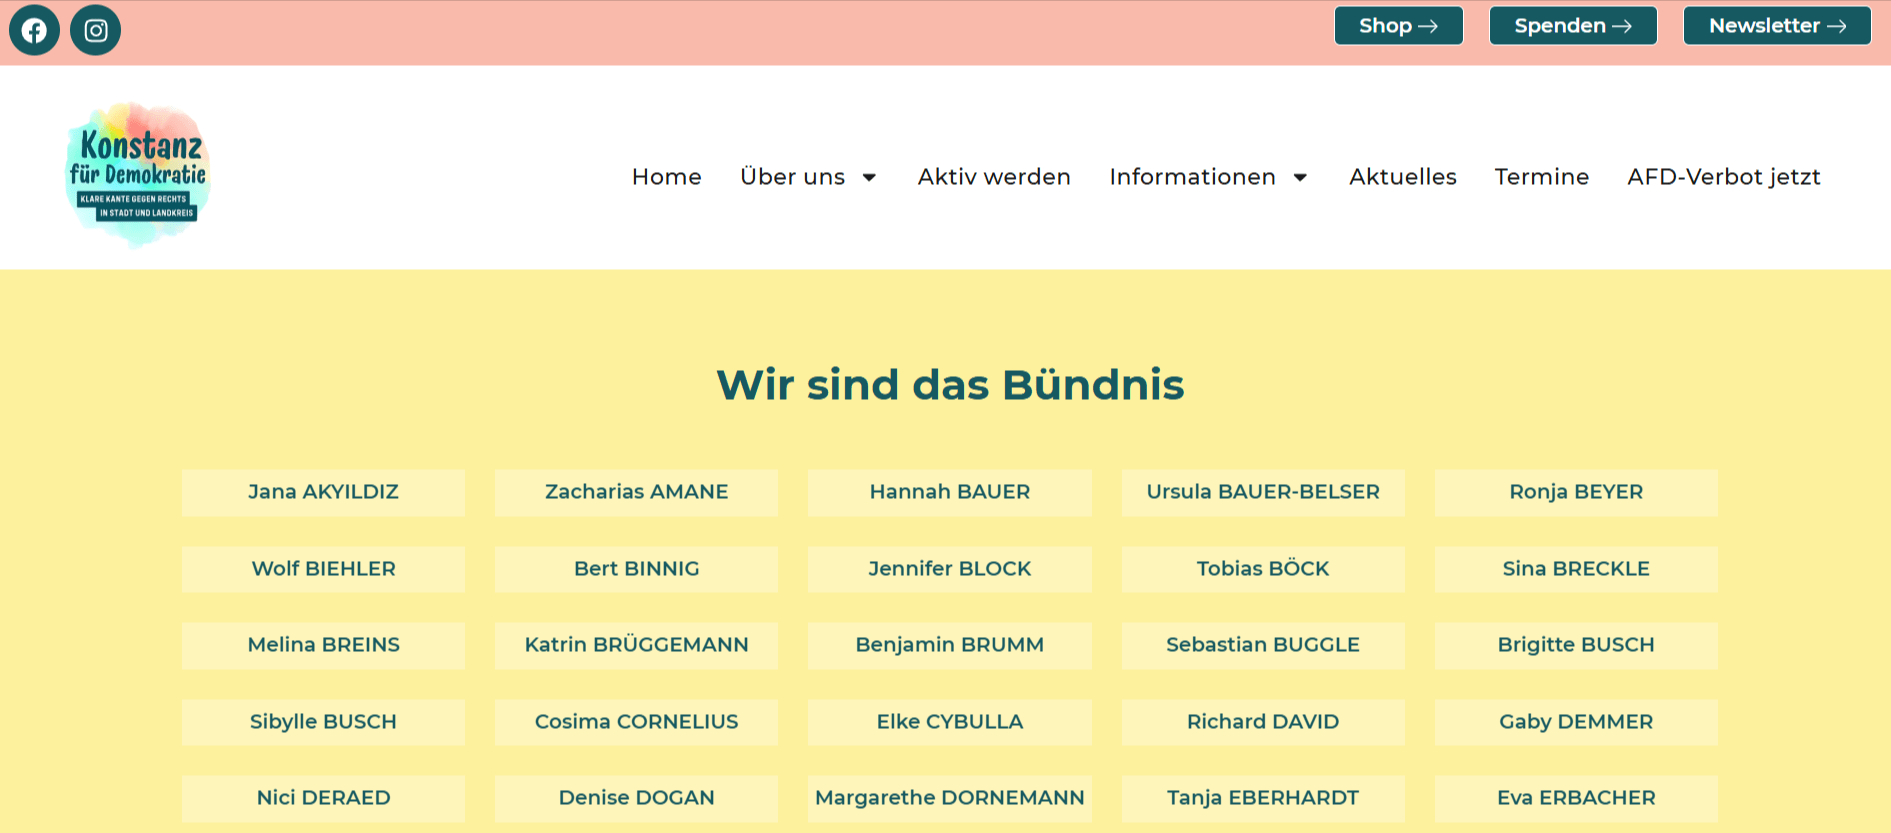
Task: Navigate to the Aktuelles page
Action: (x=1402, y=177)
